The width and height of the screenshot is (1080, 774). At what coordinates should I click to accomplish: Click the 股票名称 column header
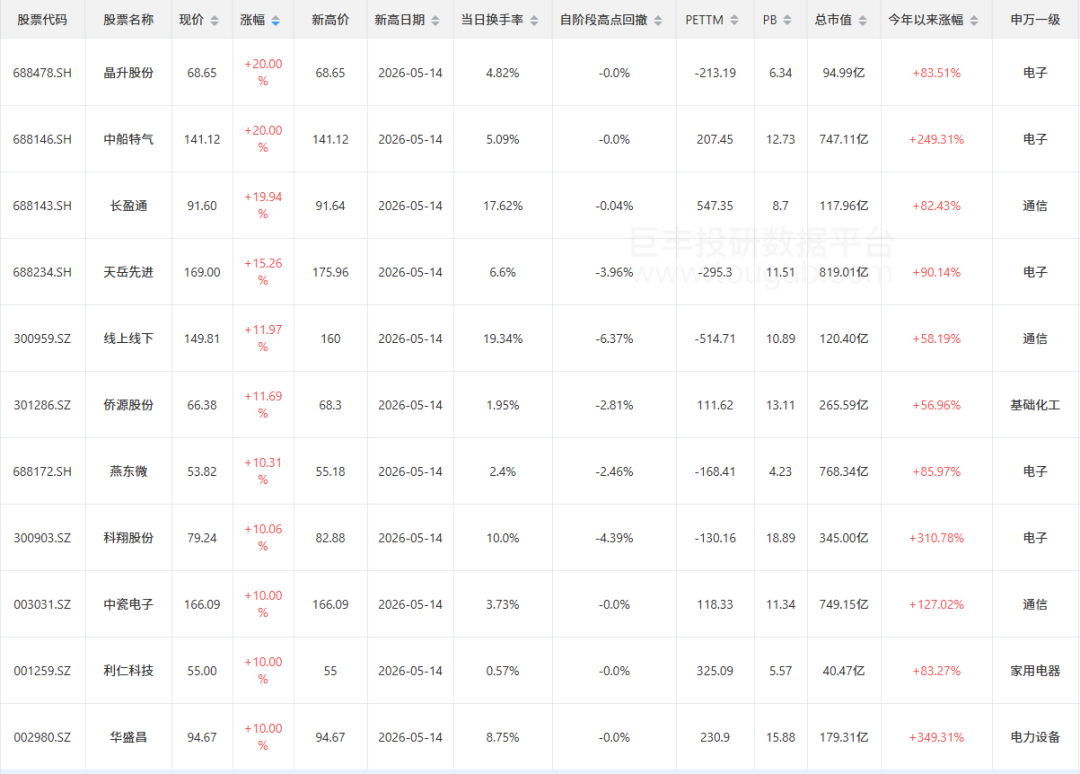pyautogui.click(x=128, y=20)
